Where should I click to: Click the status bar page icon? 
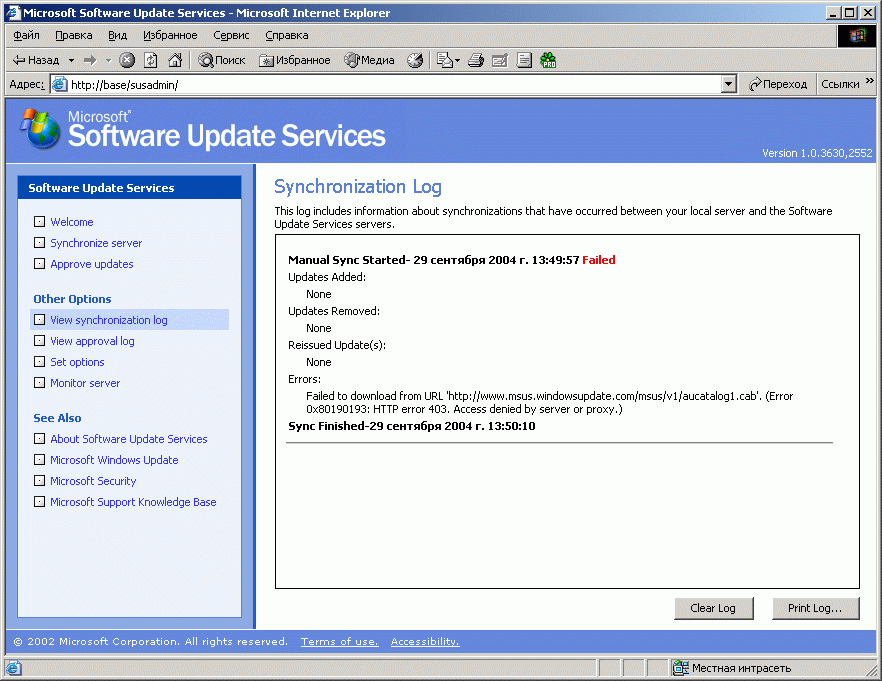click(14, 668)
